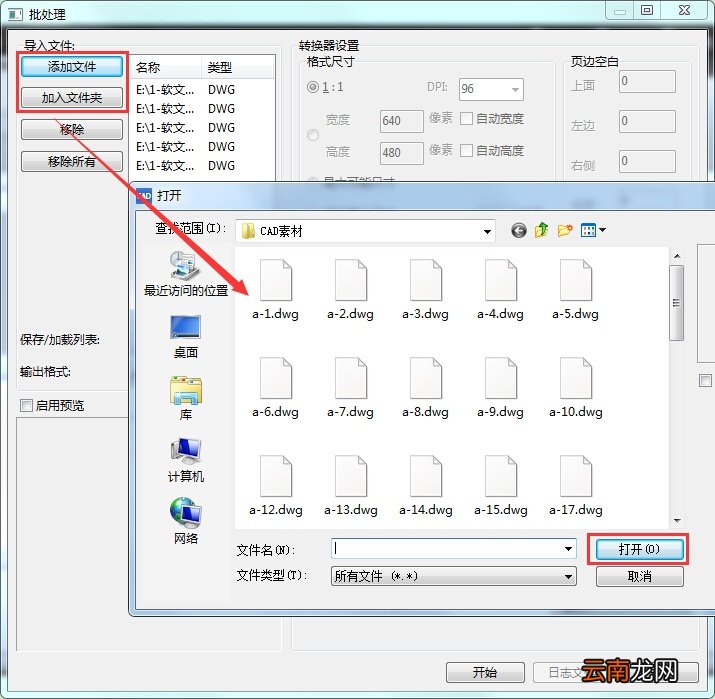Click the 打开(O) button
This screenshot has width=715, height=699.
pos(639,549)
